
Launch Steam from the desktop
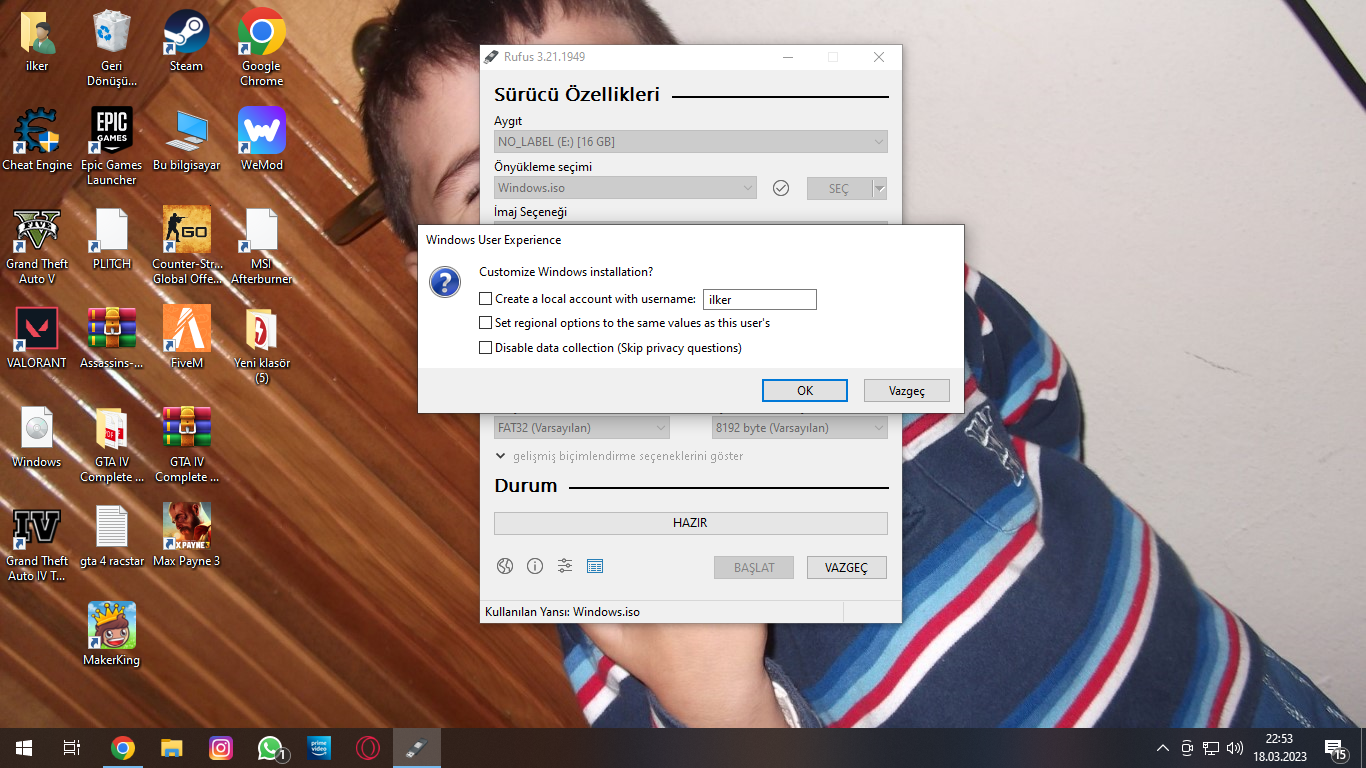tap(186, 33)
